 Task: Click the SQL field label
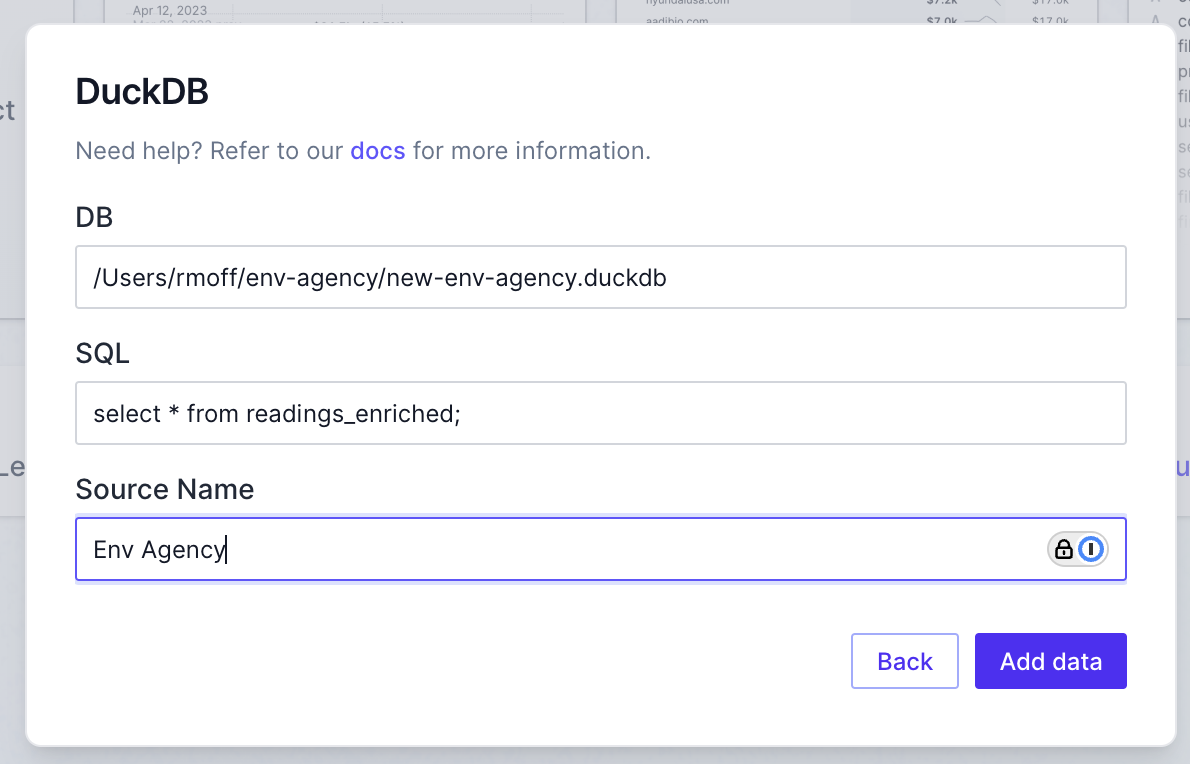[103, 353]
